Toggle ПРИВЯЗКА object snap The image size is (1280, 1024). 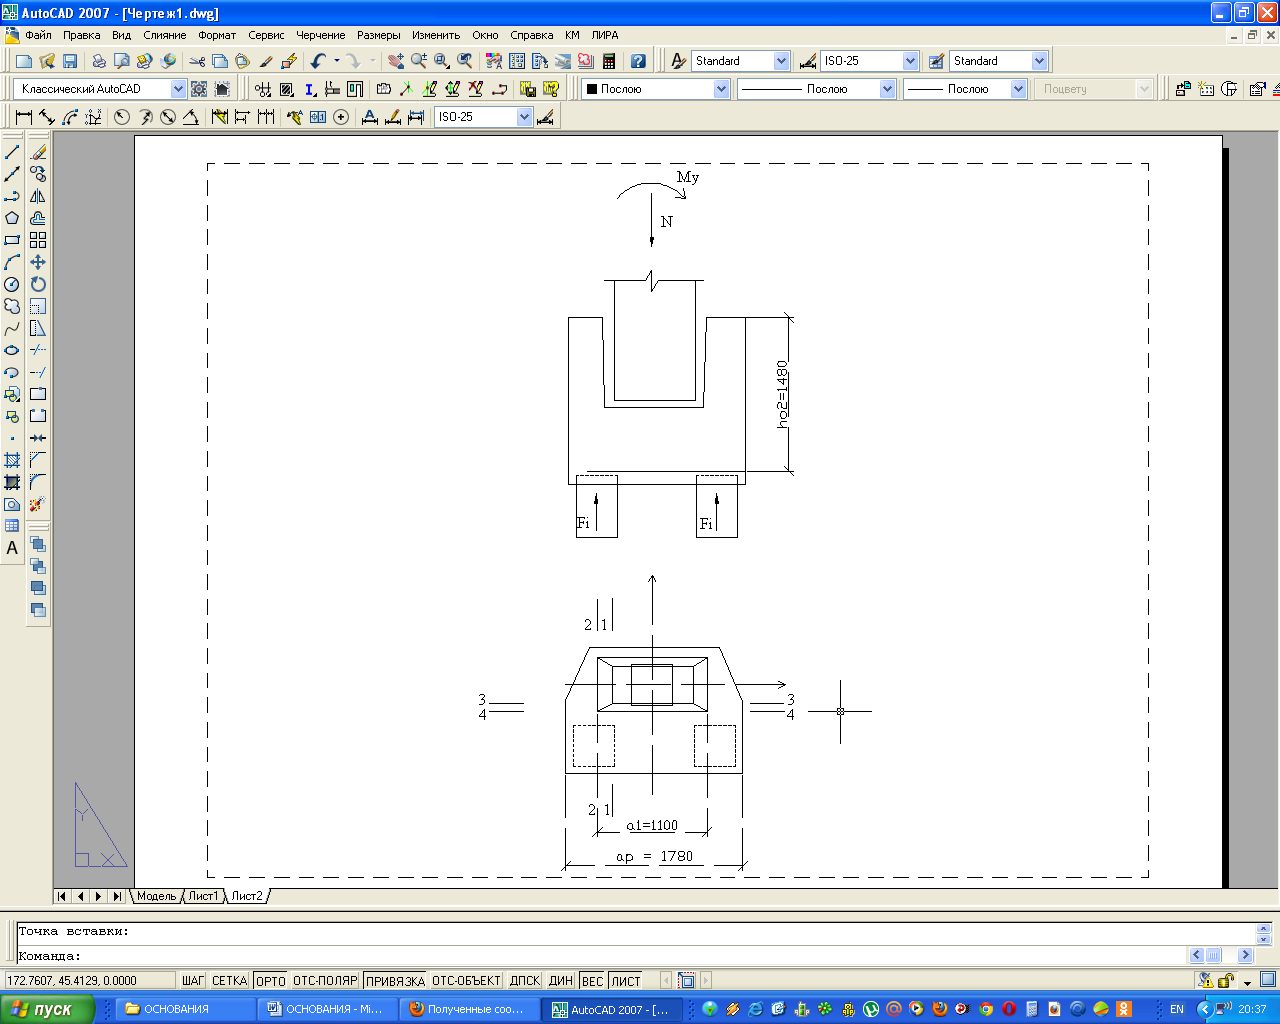pyautogui.click(x=395, y=981)
